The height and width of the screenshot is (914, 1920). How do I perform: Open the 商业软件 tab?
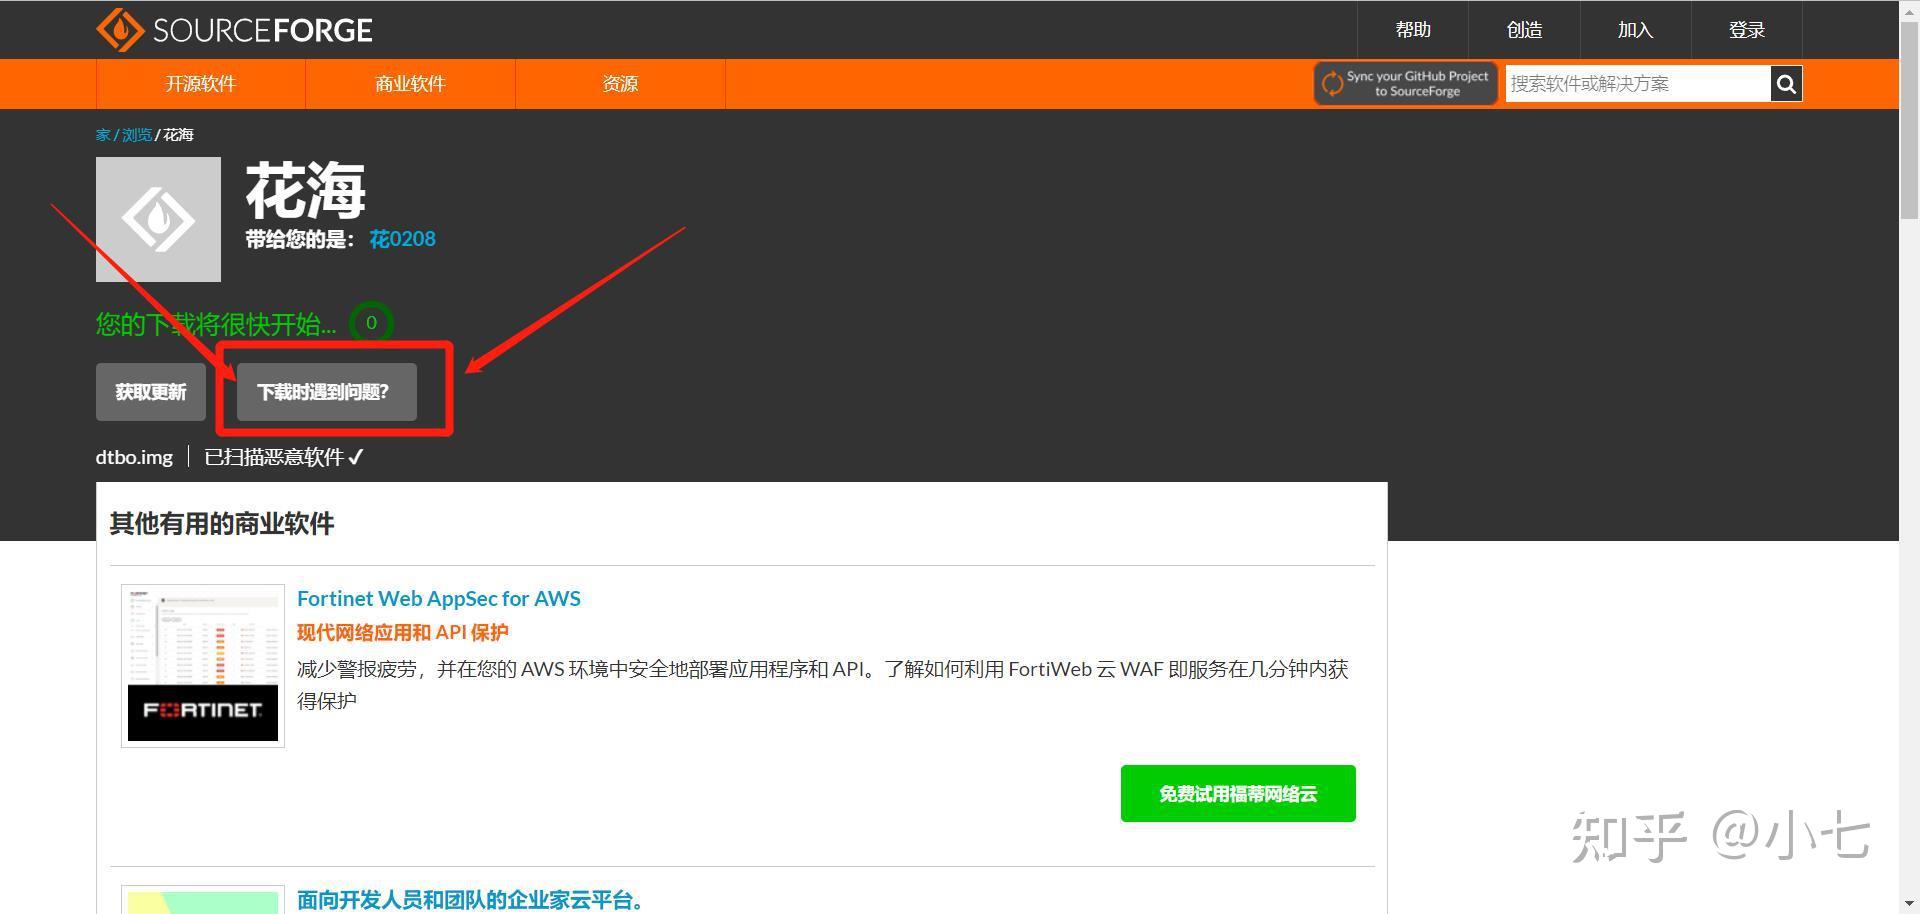click(x=410, y=84)
